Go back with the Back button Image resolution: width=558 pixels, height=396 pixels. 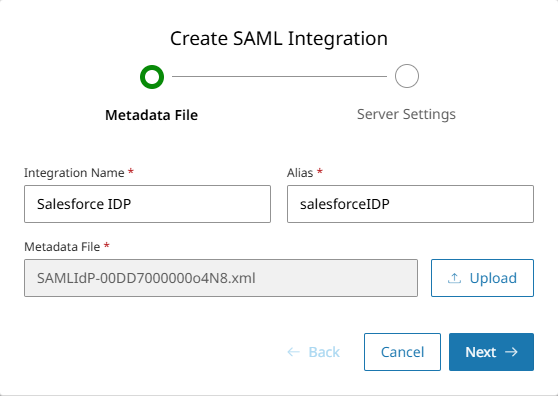tap(314, 352)
